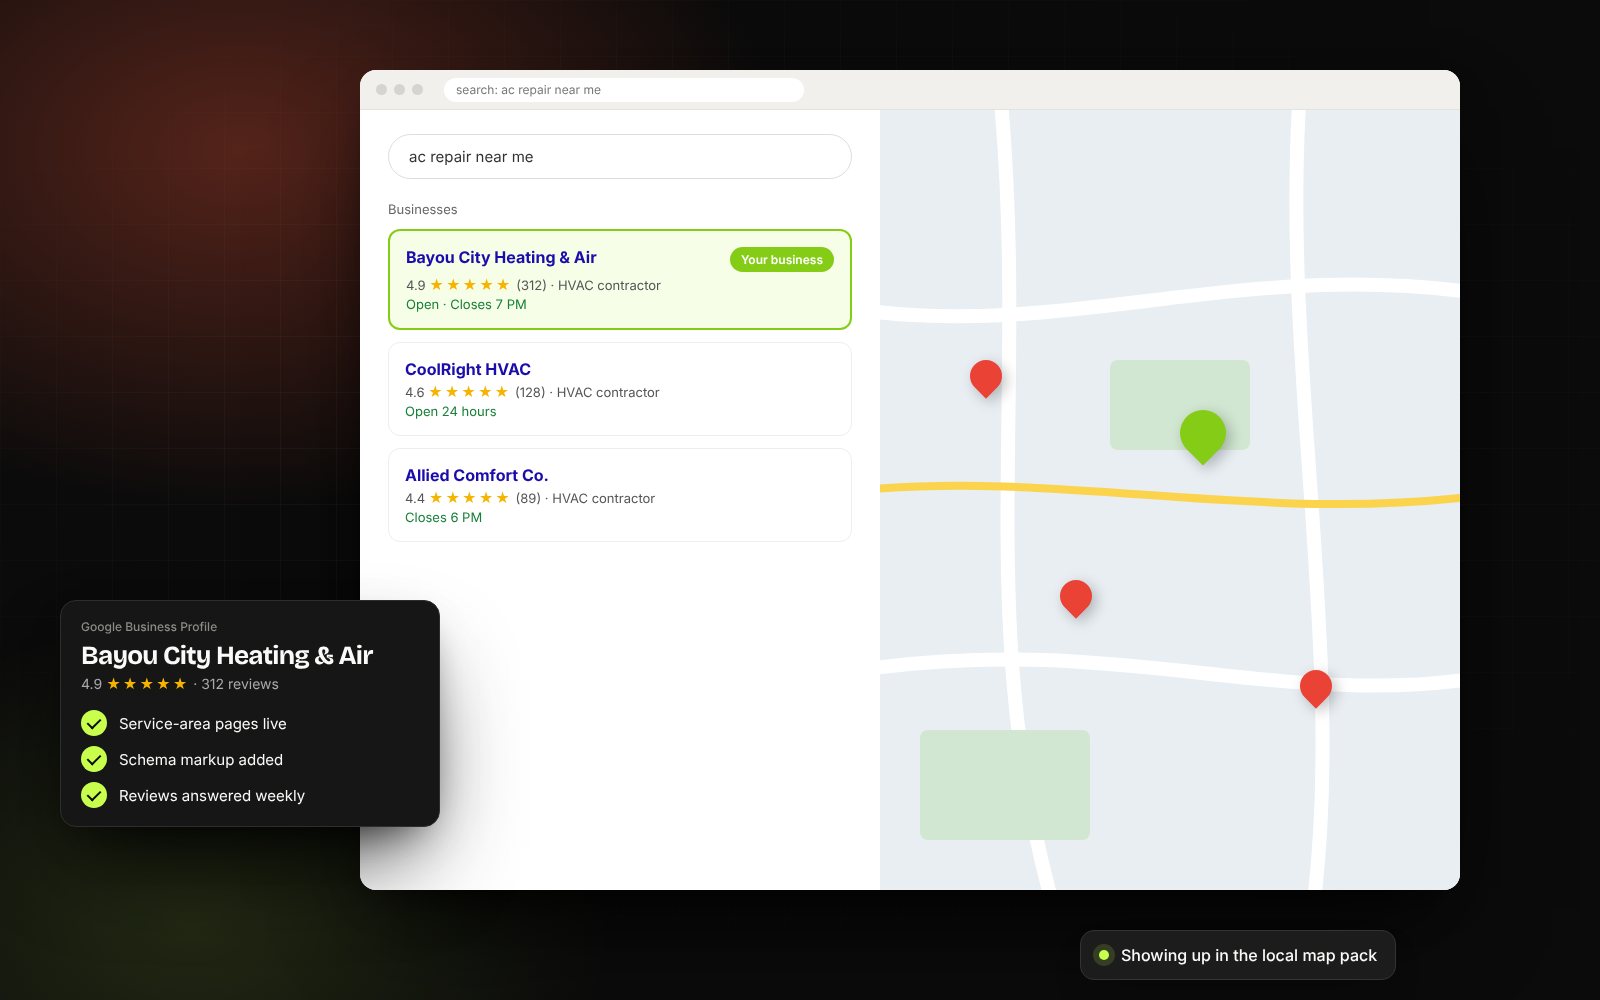Image resolution: width=1600 pixels, height=1000 pixels.
Task: Click '(128) · HVAC contractor' text
Action: click(x=588, y=392)
